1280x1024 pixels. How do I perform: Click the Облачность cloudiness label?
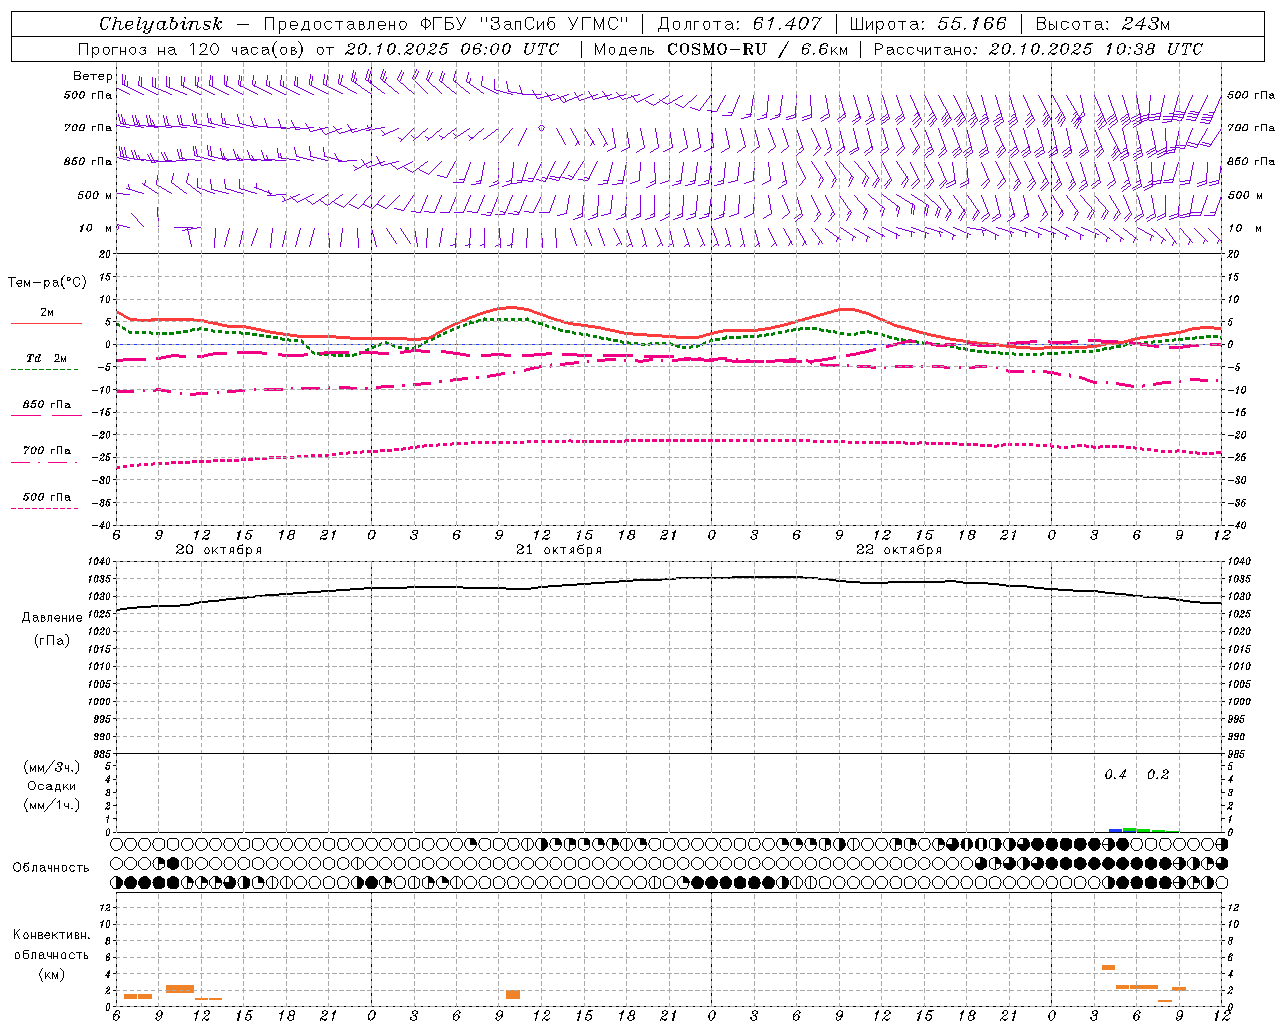coord(51,868)
